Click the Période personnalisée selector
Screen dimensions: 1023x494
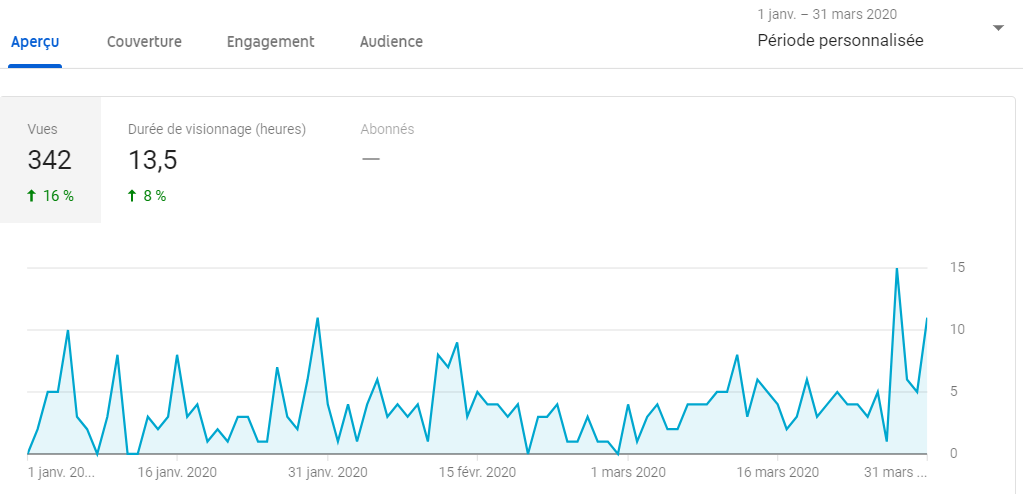[840, 41]
